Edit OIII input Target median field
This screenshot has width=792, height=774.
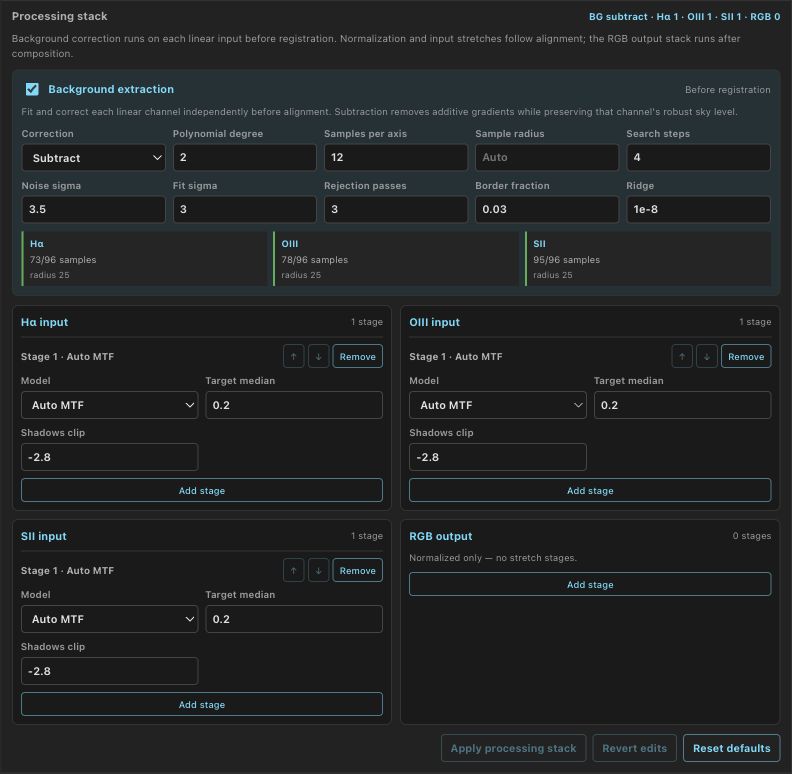pos(682,405)
